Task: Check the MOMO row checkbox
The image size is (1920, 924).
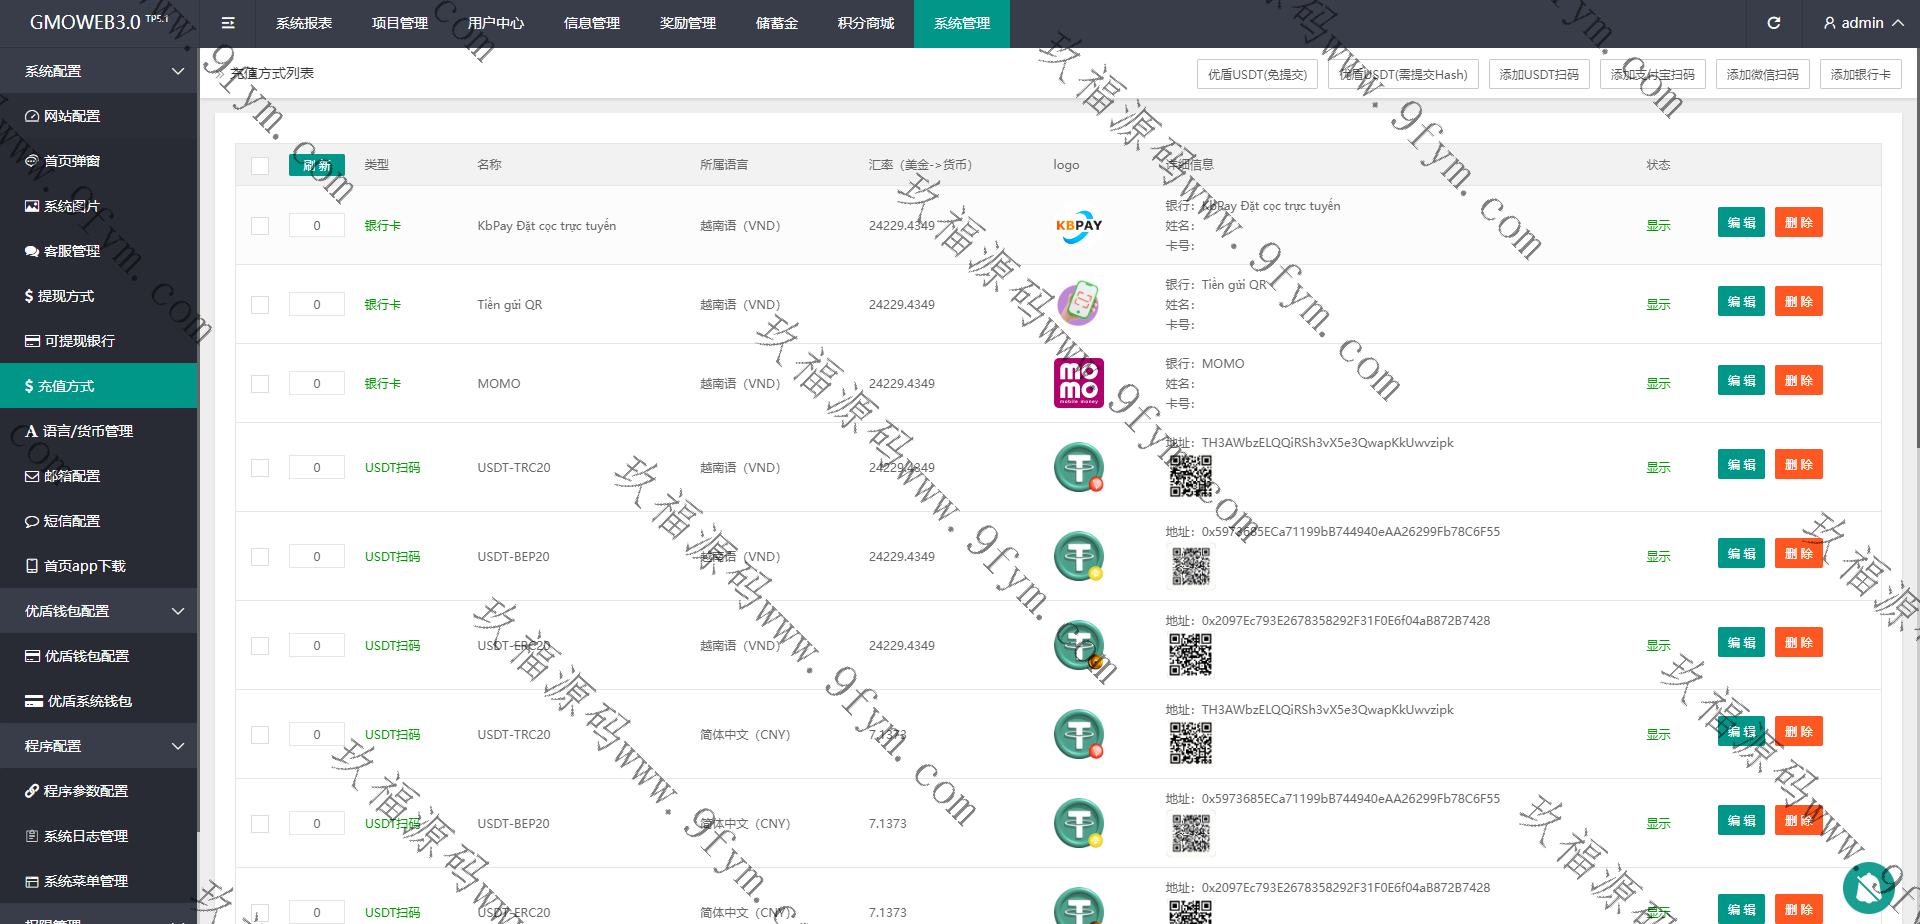Action: tap(260, 384)
